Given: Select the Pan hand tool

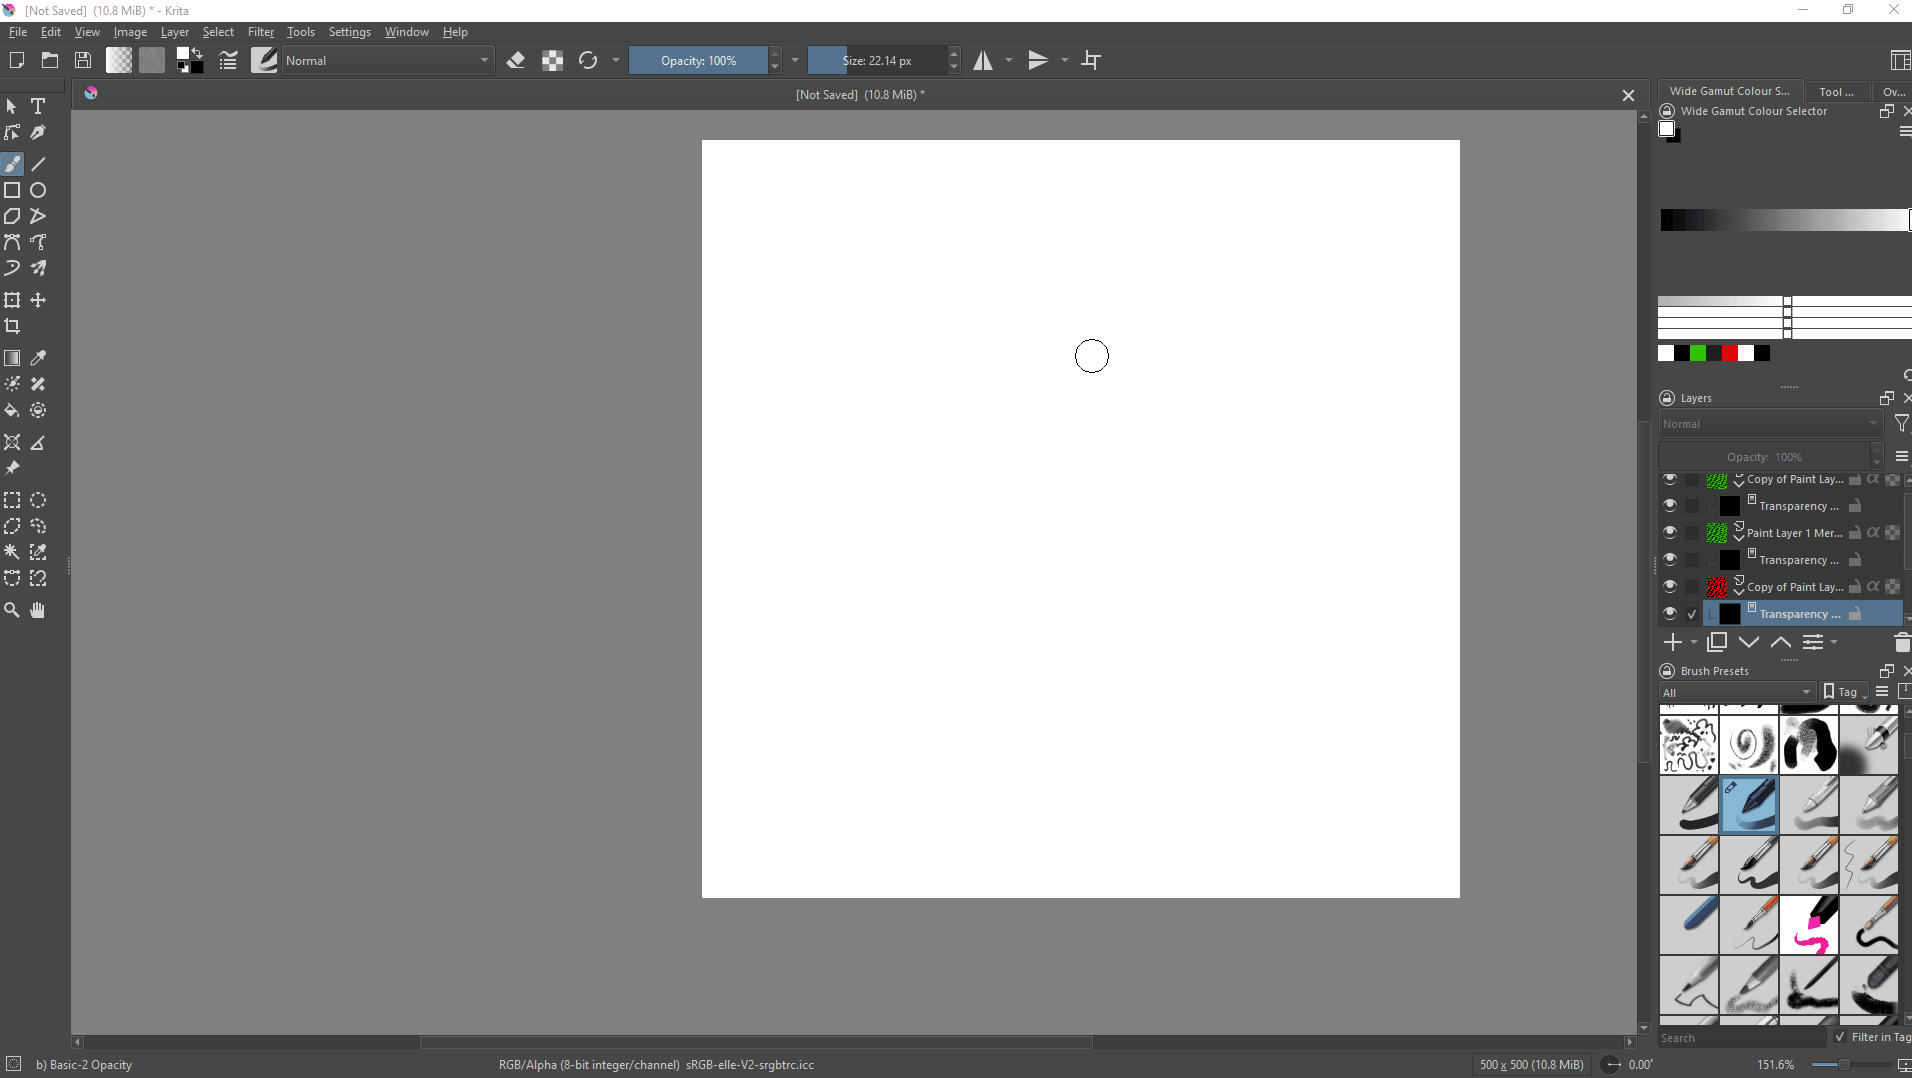Looking at the screenshot, I should (x=38, y=610).
